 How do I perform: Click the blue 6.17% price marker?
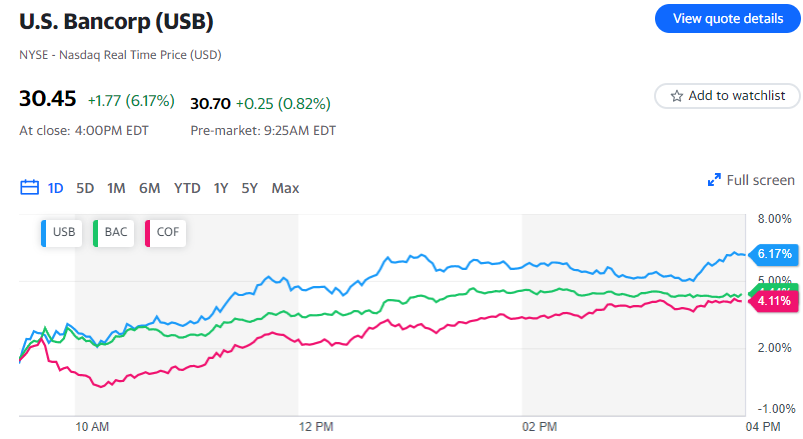click(773, 254)
